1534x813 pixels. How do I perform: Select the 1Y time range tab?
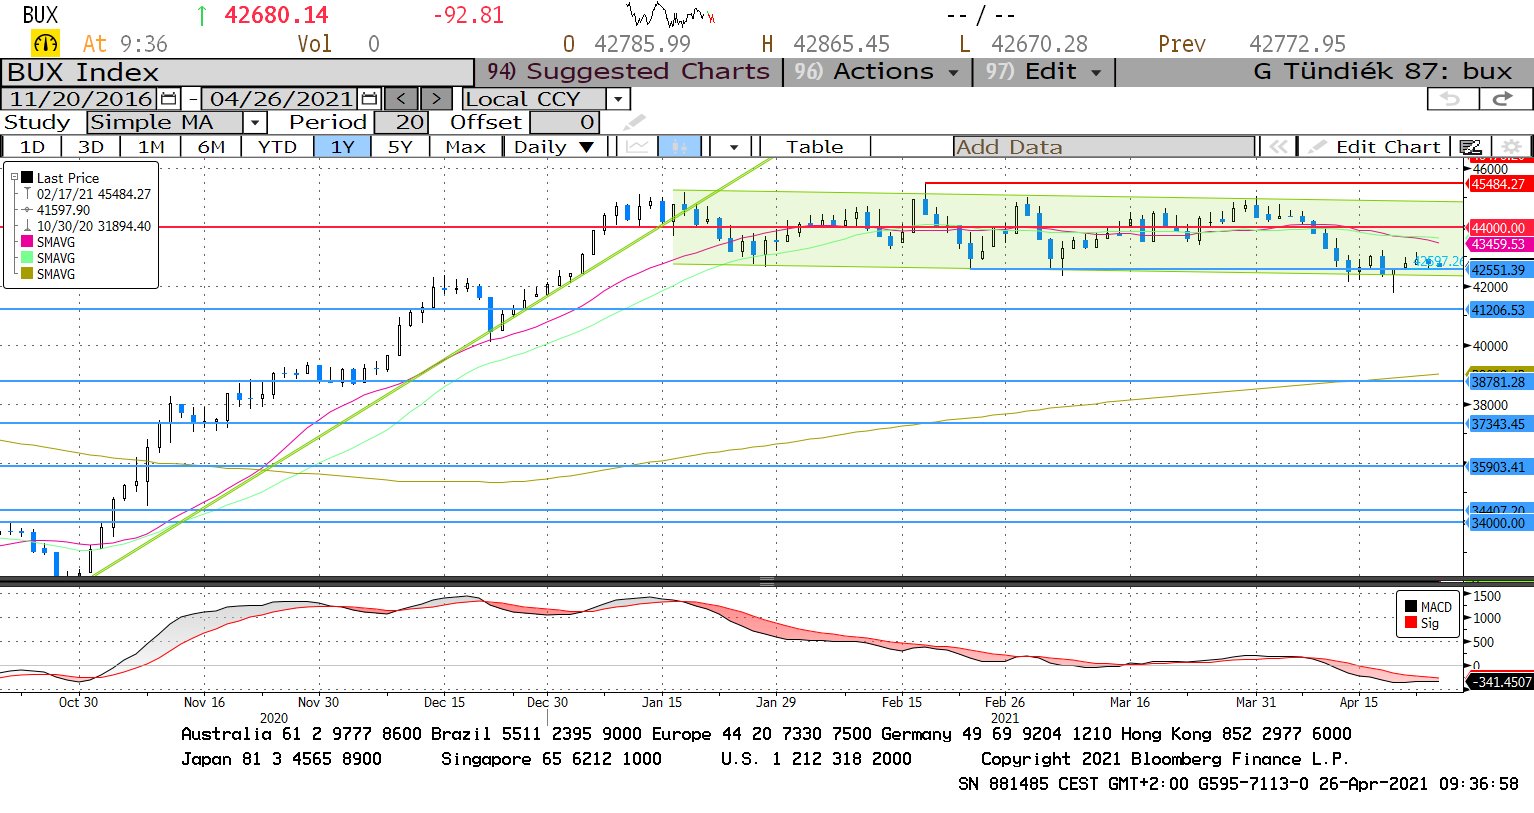click(343, 147)
